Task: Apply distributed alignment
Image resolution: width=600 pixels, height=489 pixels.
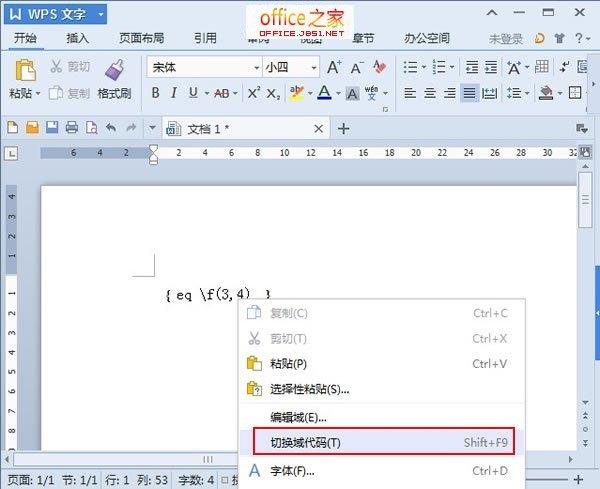Action: [x=489, y=93]
